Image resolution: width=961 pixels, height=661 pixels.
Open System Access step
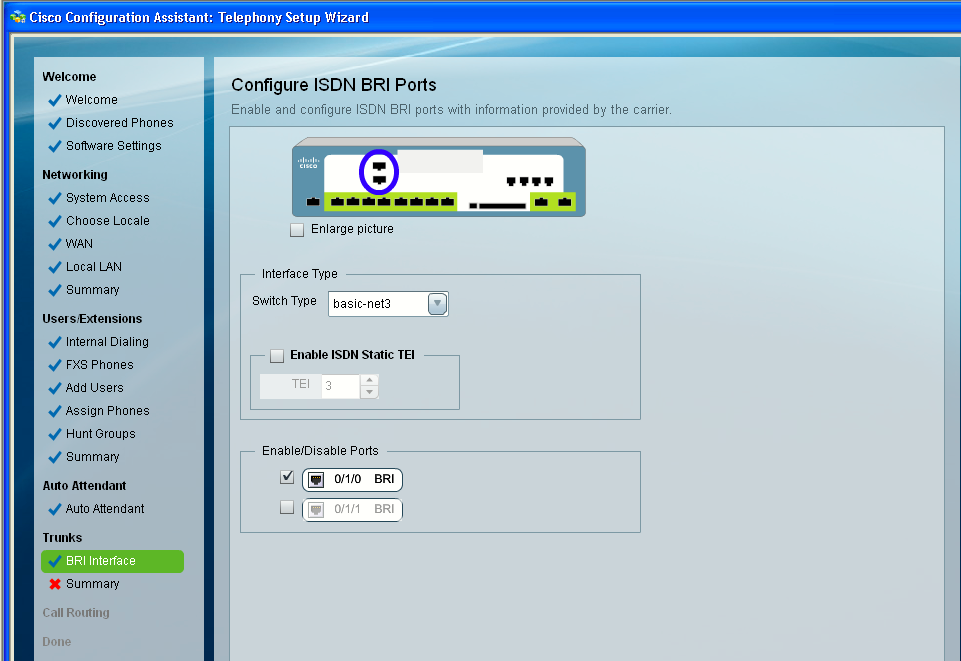(107, 198)
